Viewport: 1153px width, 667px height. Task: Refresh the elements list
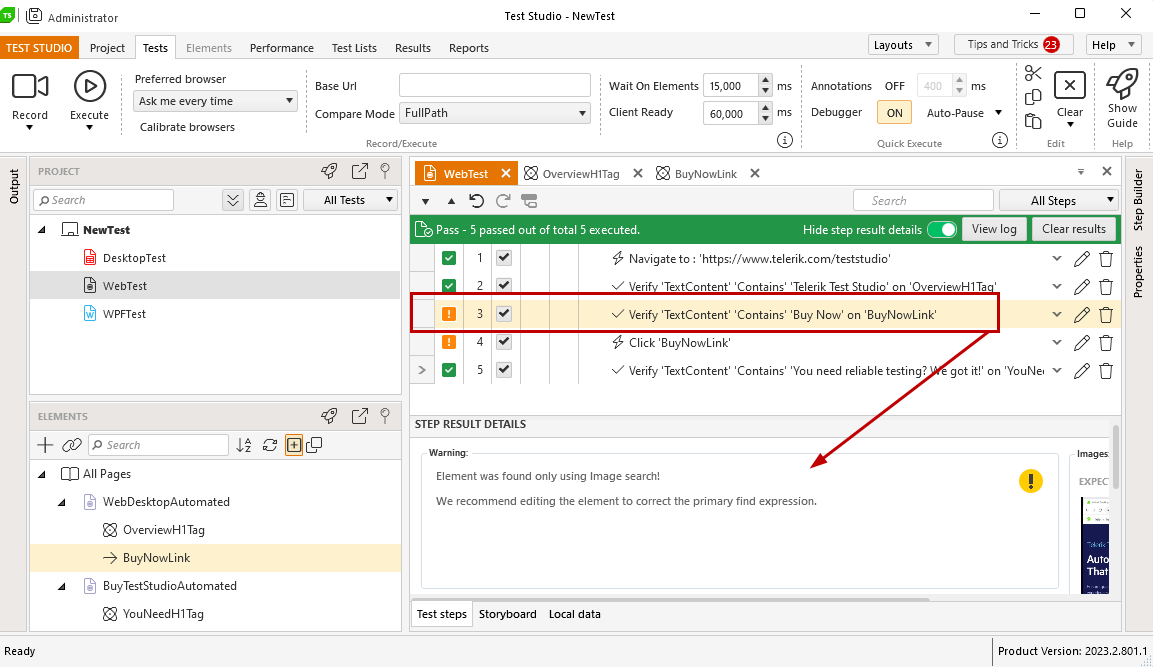(270, 445)
